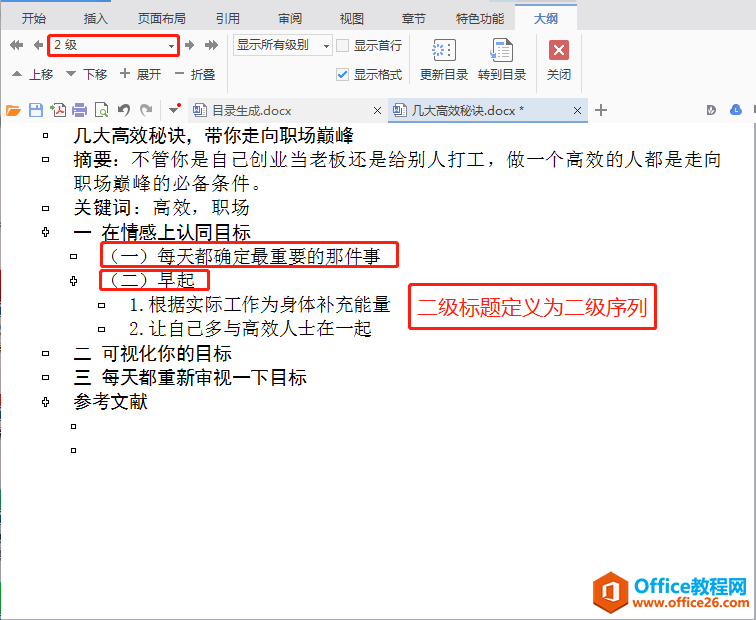Viewport: 756px width, 620px height.
Task: Click the print preview icon
Action: point(101,110)
